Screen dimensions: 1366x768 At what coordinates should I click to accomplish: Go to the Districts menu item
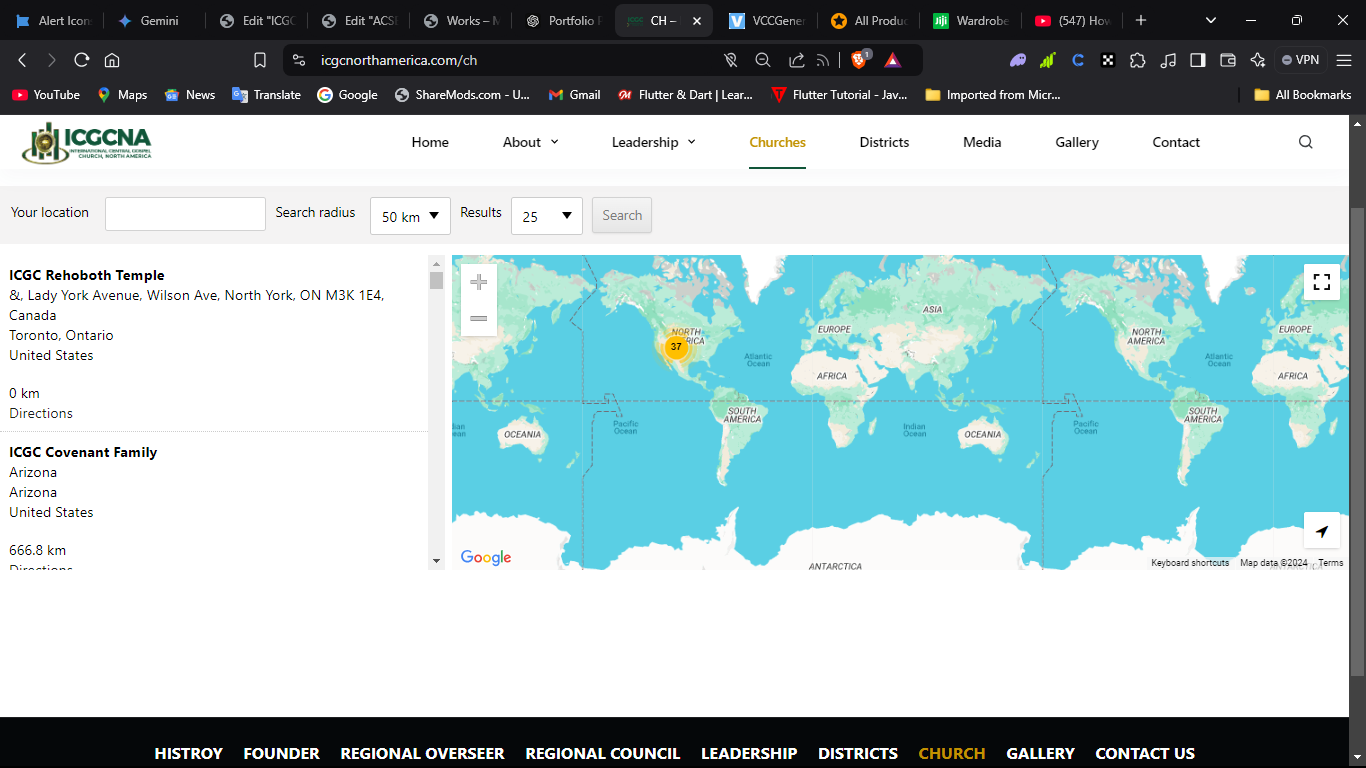coord(884,142)
